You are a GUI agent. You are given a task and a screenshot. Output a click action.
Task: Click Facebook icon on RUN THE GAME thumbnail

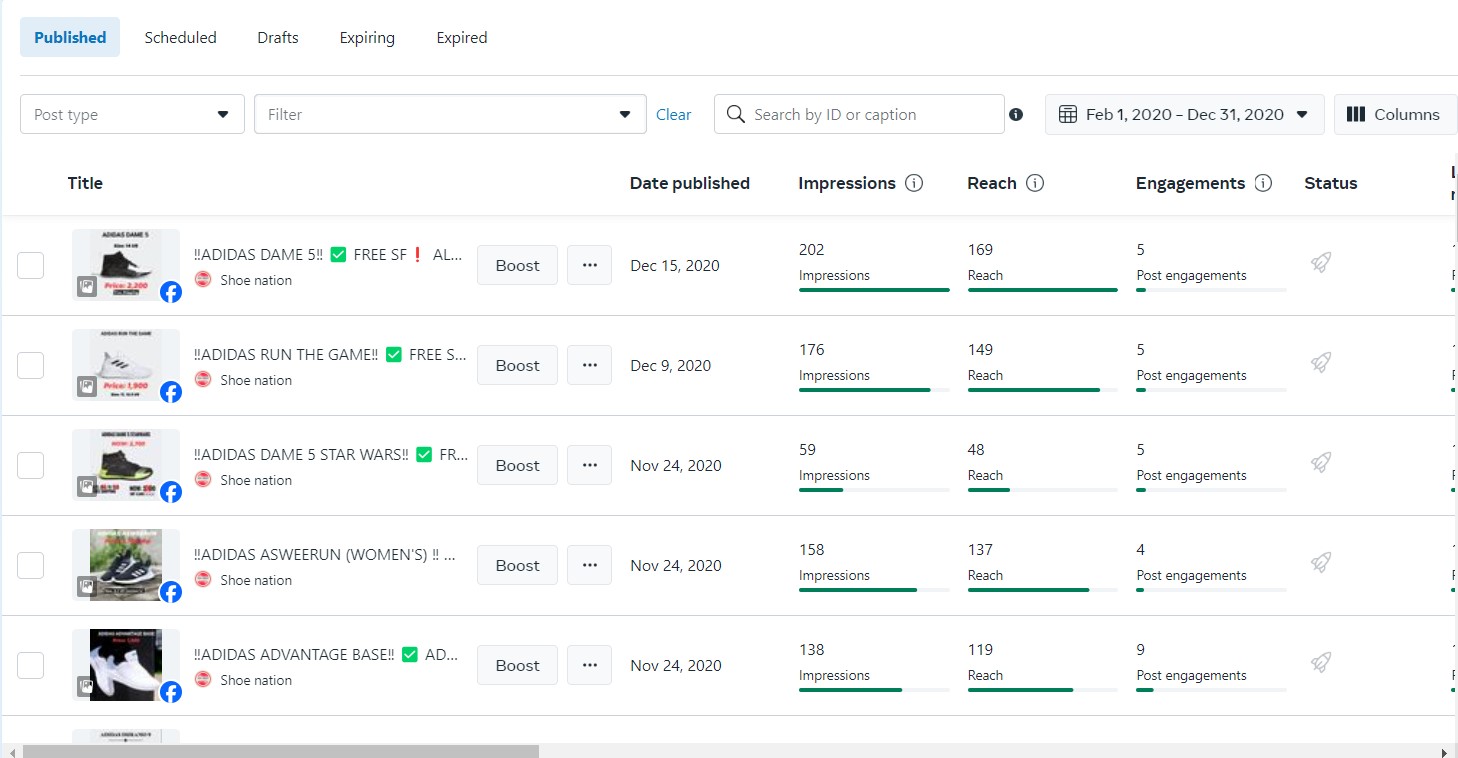coord(171,392)
